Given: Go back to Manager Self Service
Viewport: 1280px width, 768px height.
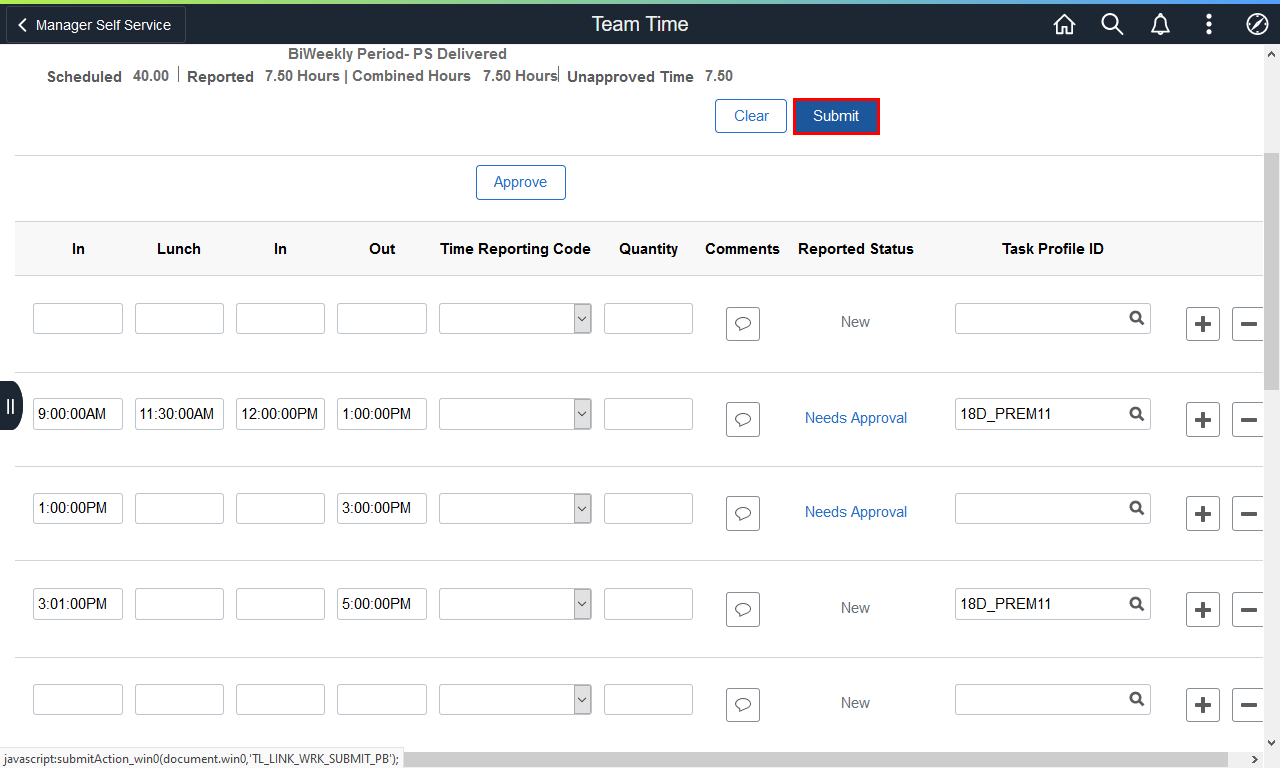Looking at the screenshot, I should tap(95, 25).
